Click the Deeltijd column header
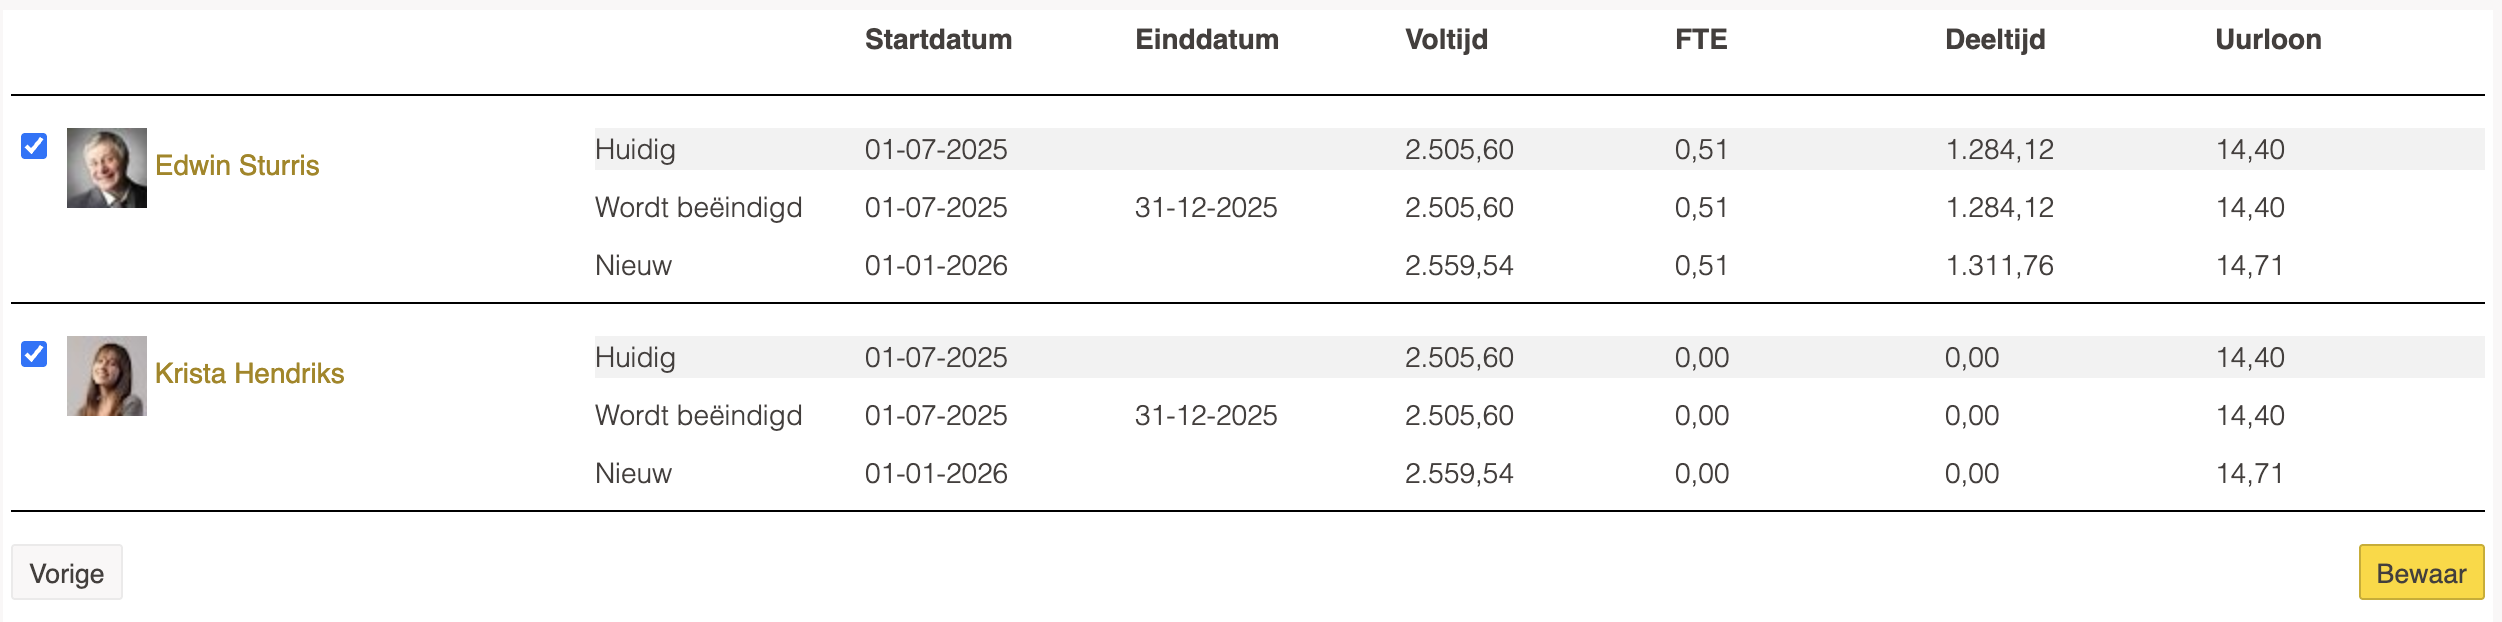The image size is (2502, 622). point(1995,40)
